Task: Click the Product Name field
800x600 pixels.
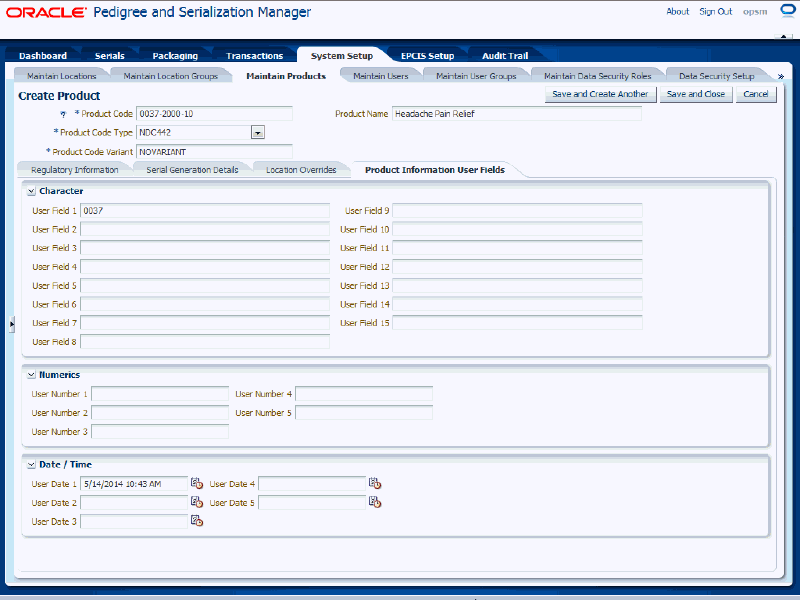Action: [516, 114]
